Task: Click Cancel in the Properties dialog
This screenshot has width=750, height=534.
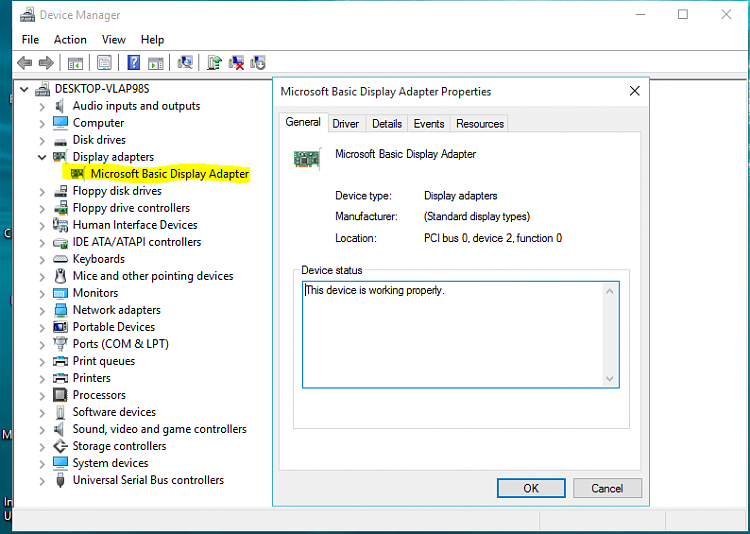Action: click(607, 488)
